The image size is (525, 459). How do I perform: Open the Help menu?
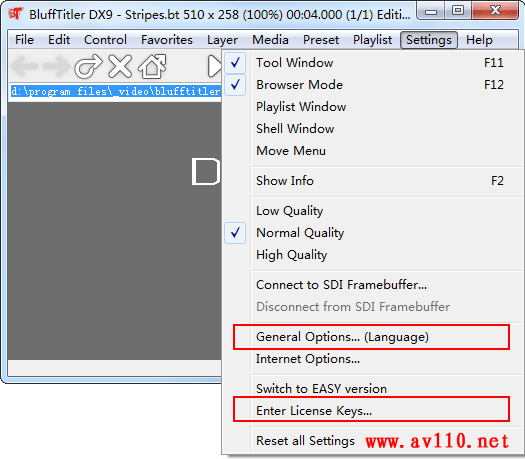[x=479, y=40]
